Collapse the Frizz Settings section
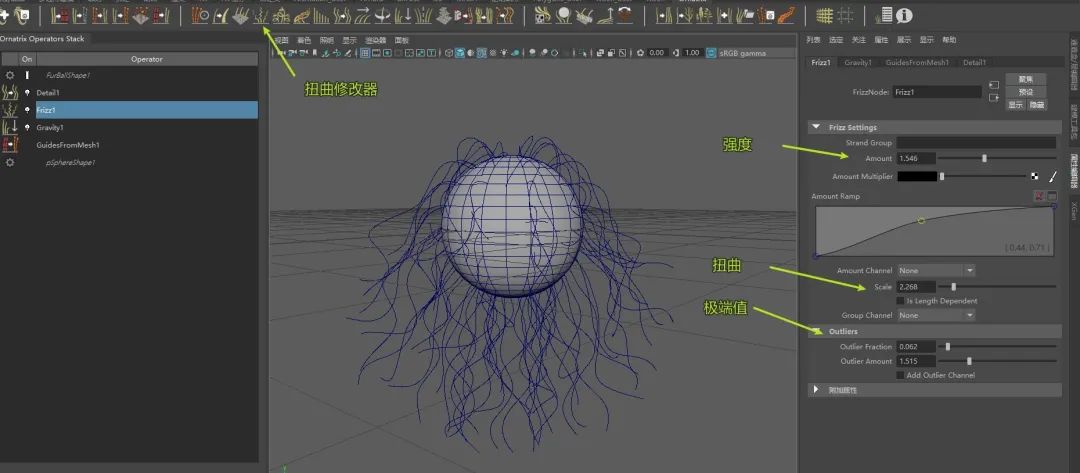This screenshot has height=473, width=1080. point(816,127)
